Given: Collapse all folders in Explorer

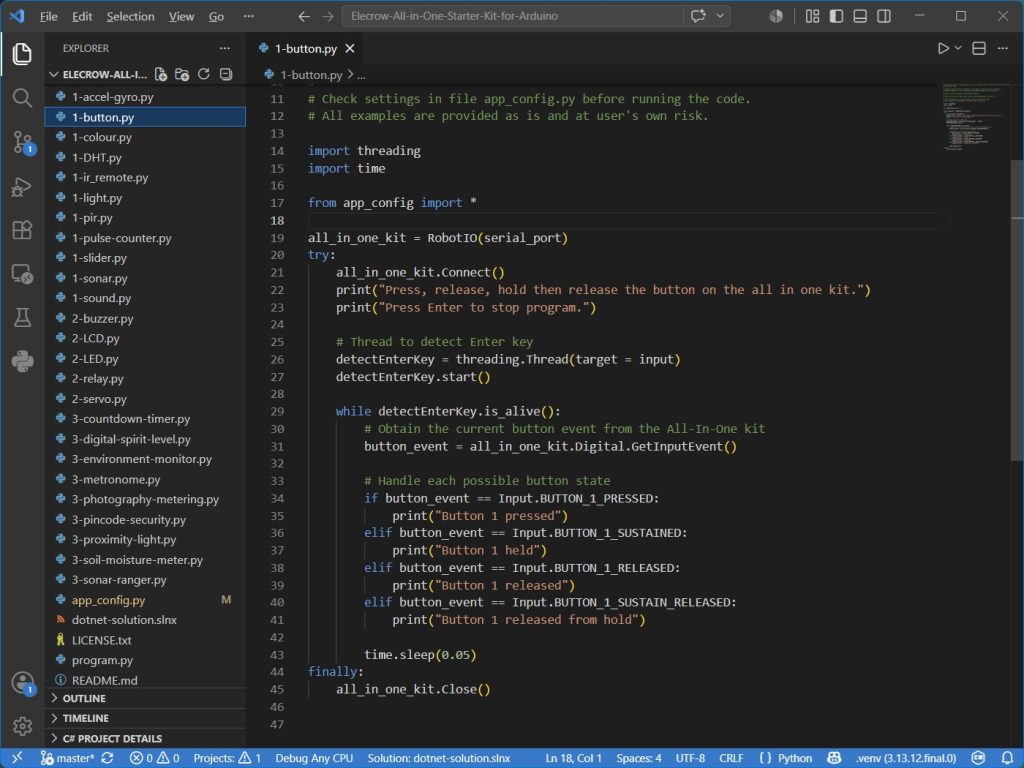Looking at the screenshot, I should coord(226,74).
